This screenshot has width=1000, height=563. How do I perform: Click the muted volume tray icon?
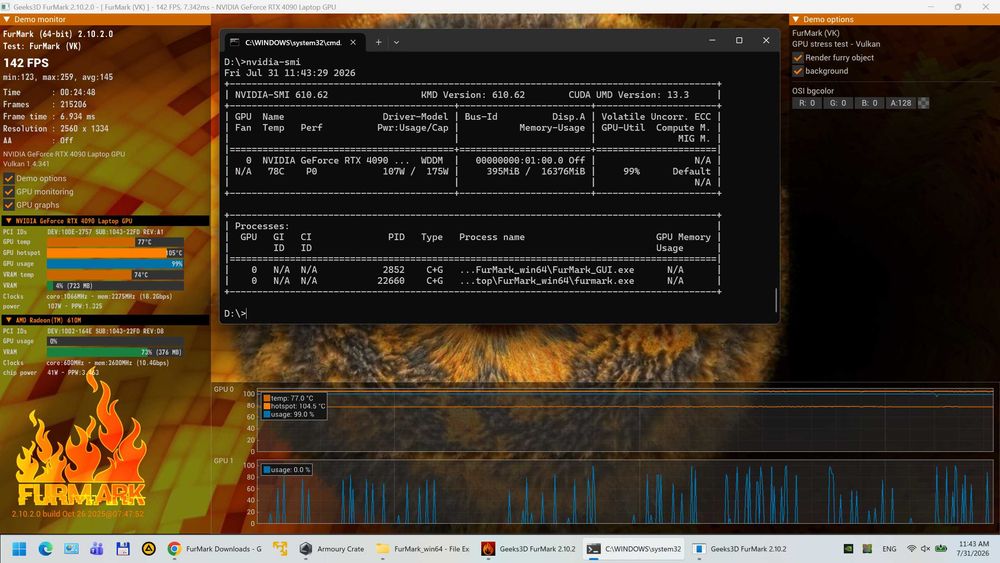pos(925,548)
